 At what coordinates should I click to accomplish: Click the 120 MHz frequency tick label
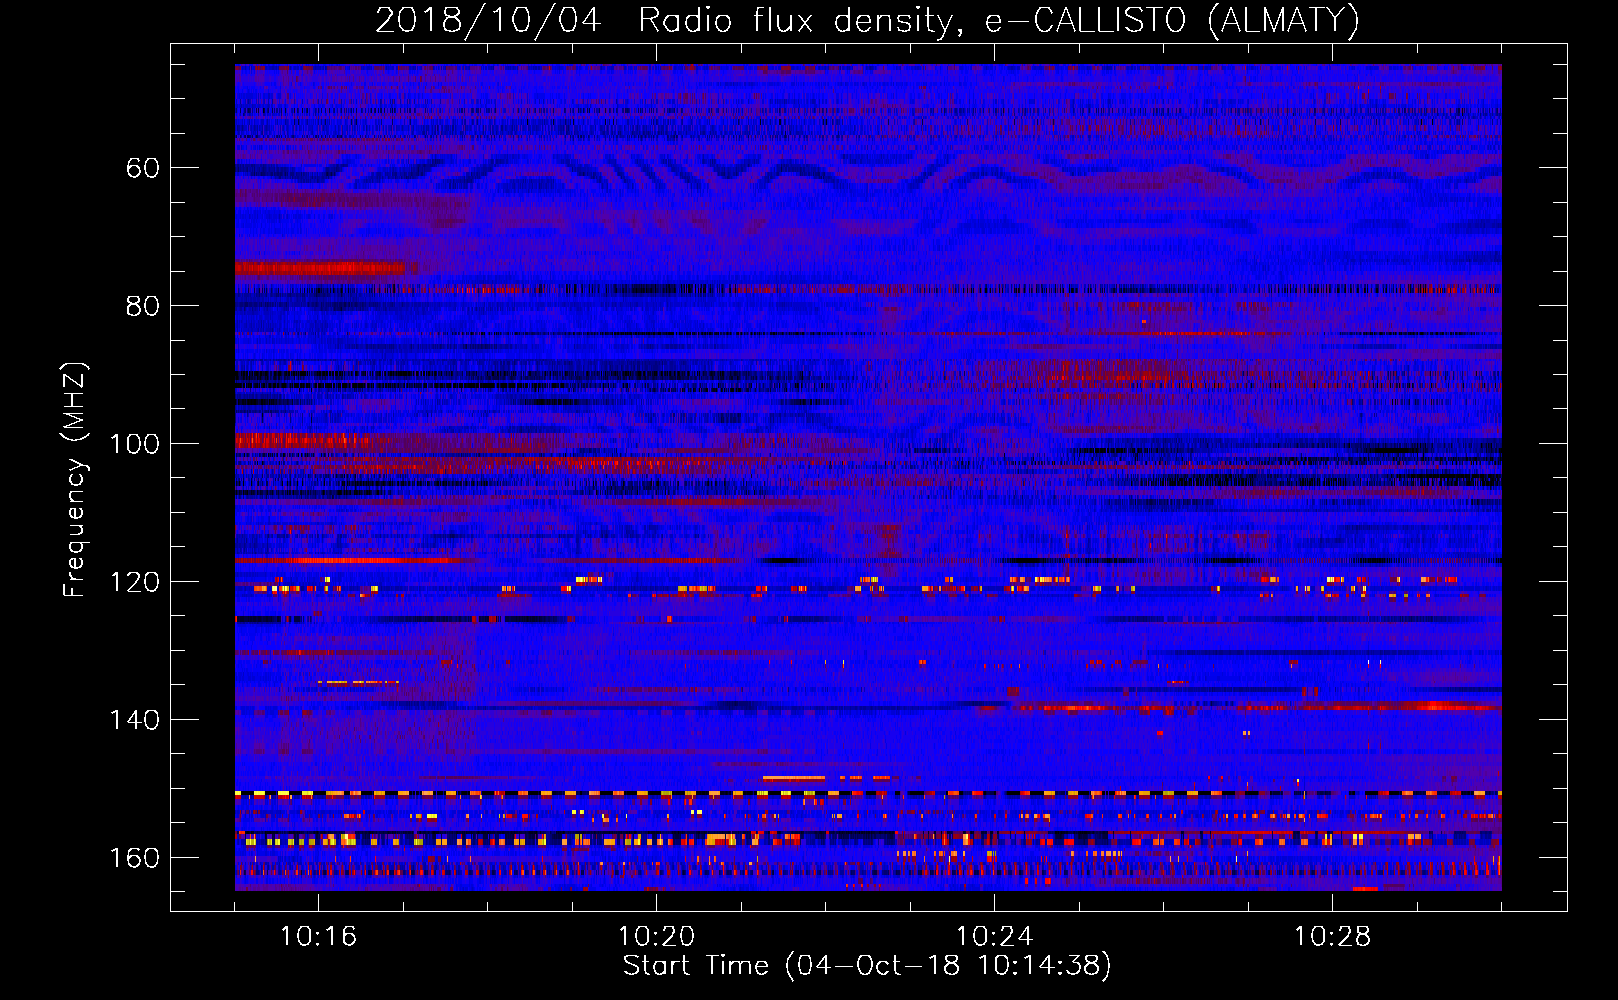[x=134, y=582]
